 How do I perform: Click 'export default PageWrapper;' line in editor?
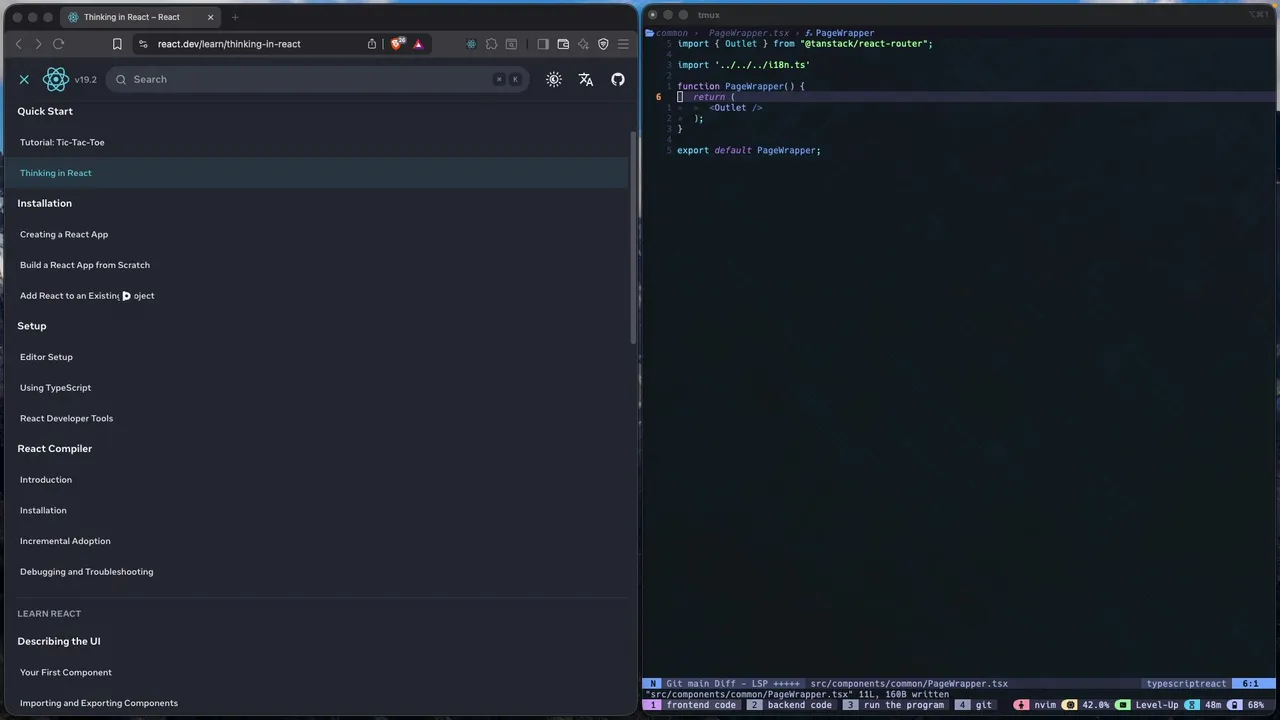749,150
